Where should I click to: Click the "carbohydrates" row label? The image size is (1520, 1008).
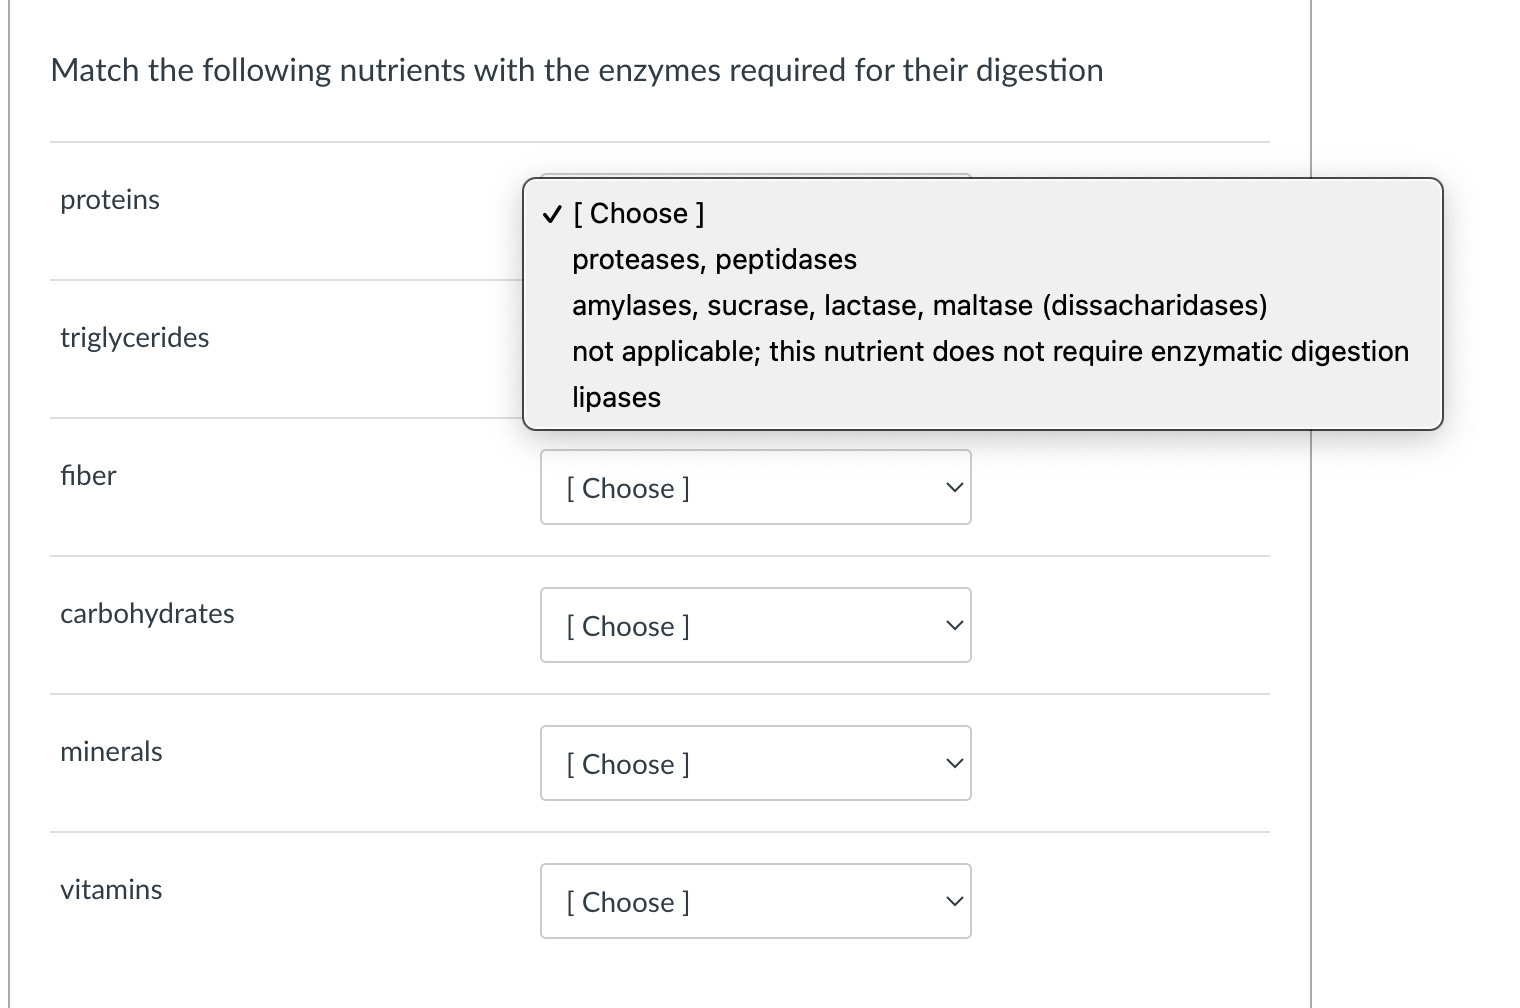pyautogui.click(x=147, y=613)
